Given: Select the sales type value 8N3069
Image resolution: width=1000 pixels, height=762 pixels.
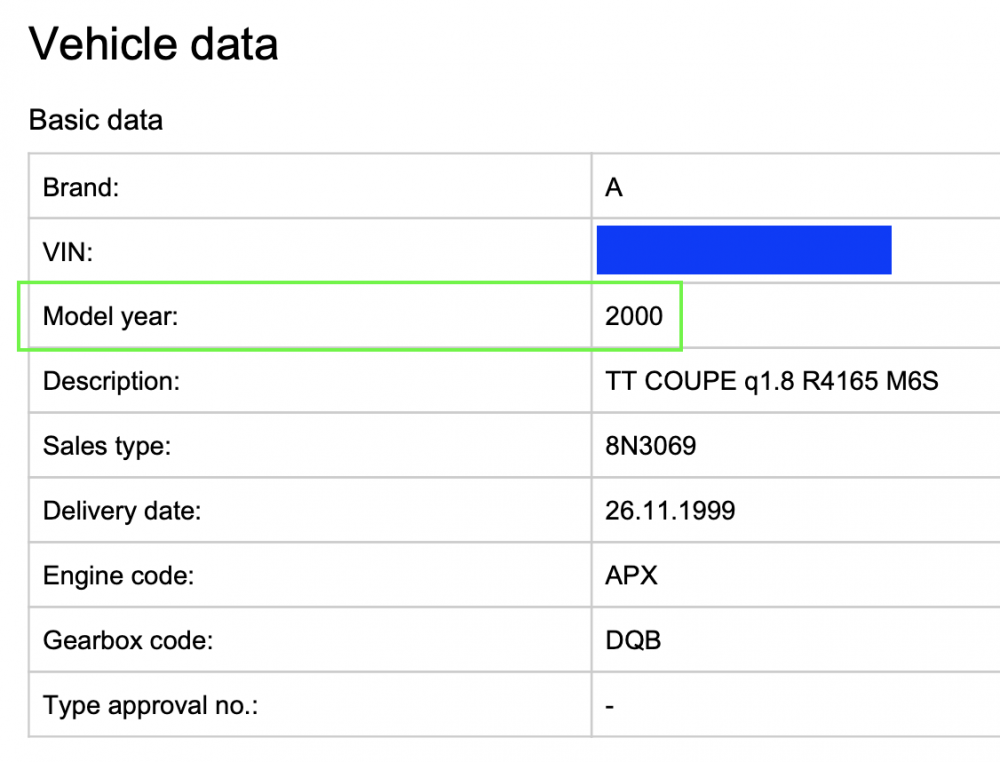Looking at the screenshot, I should pos(651,446).
